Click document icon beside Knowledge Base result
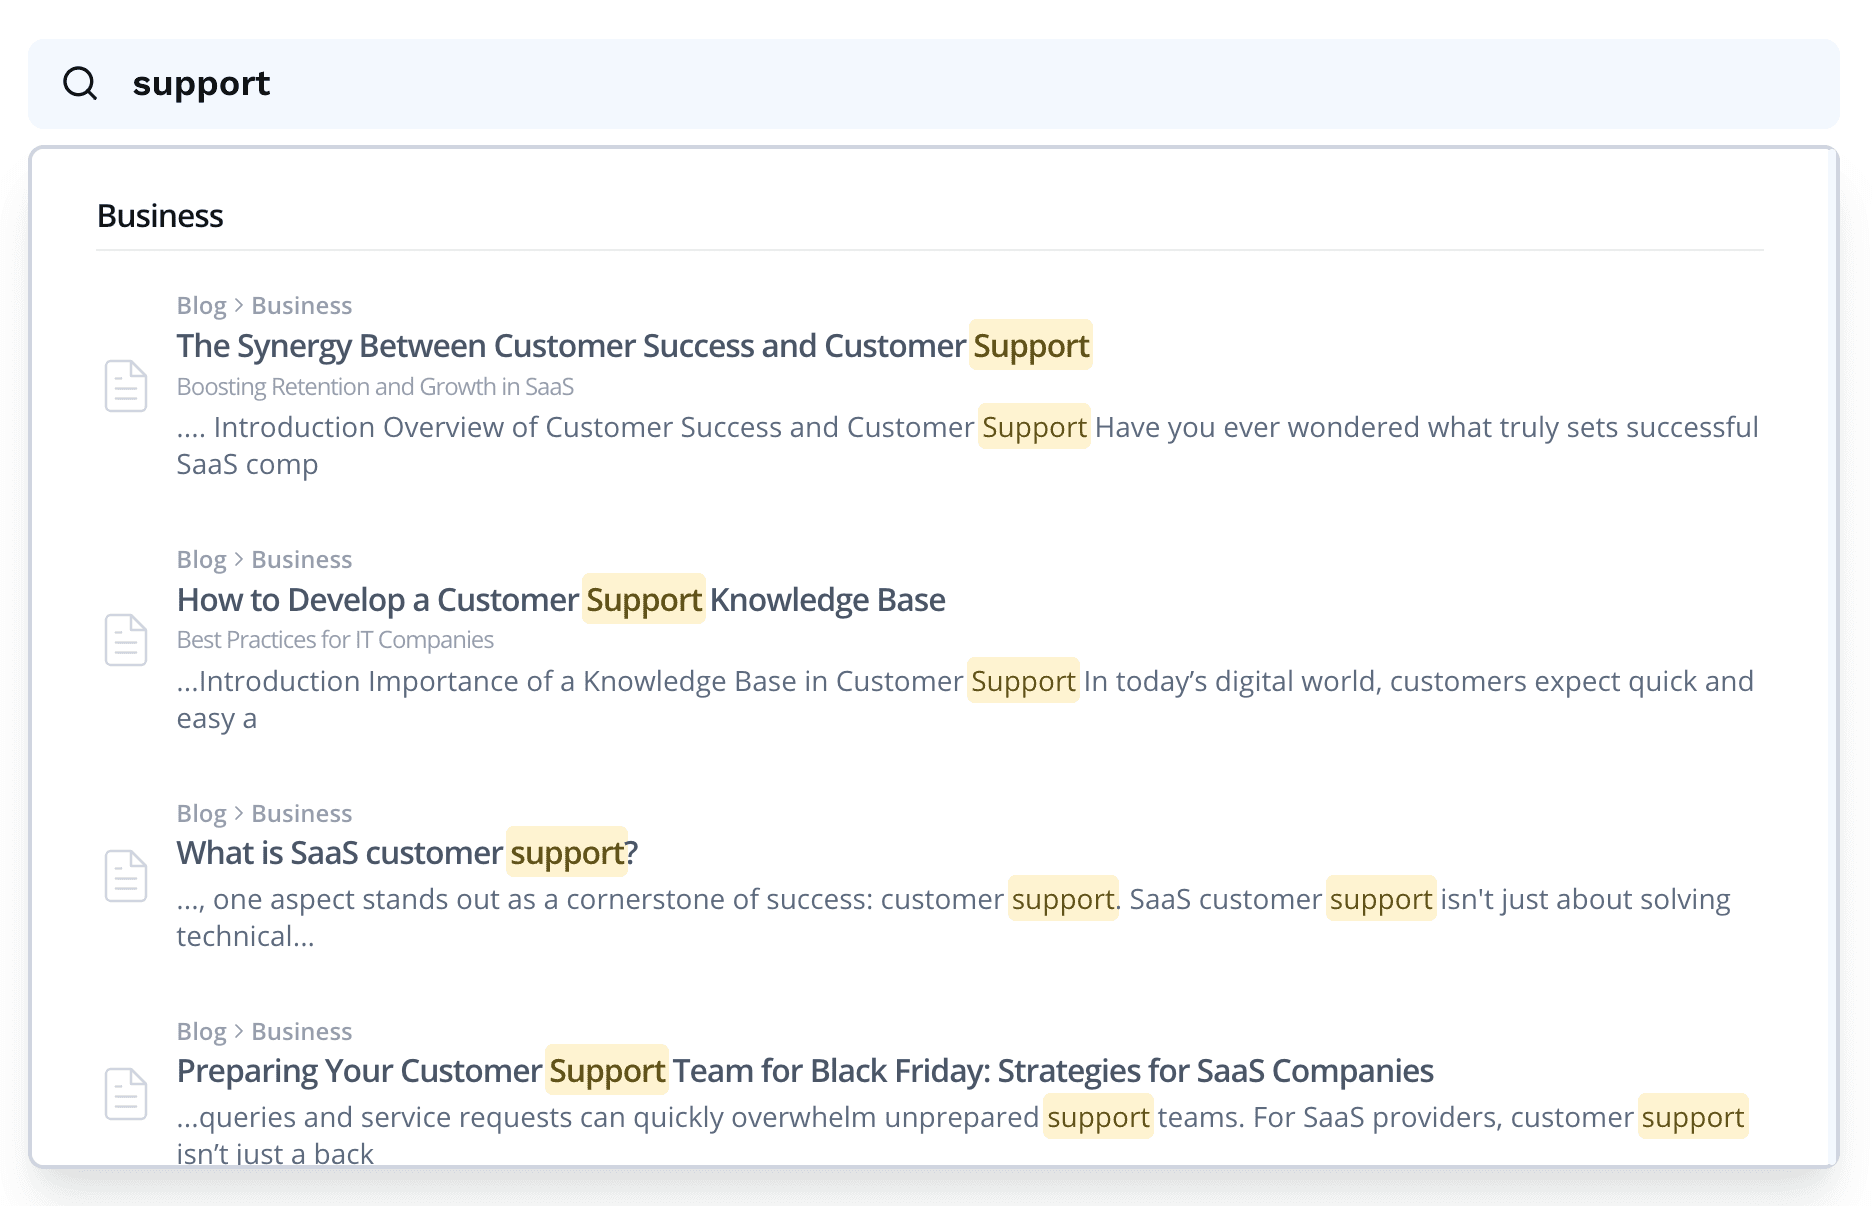 (x=126, y=640)
